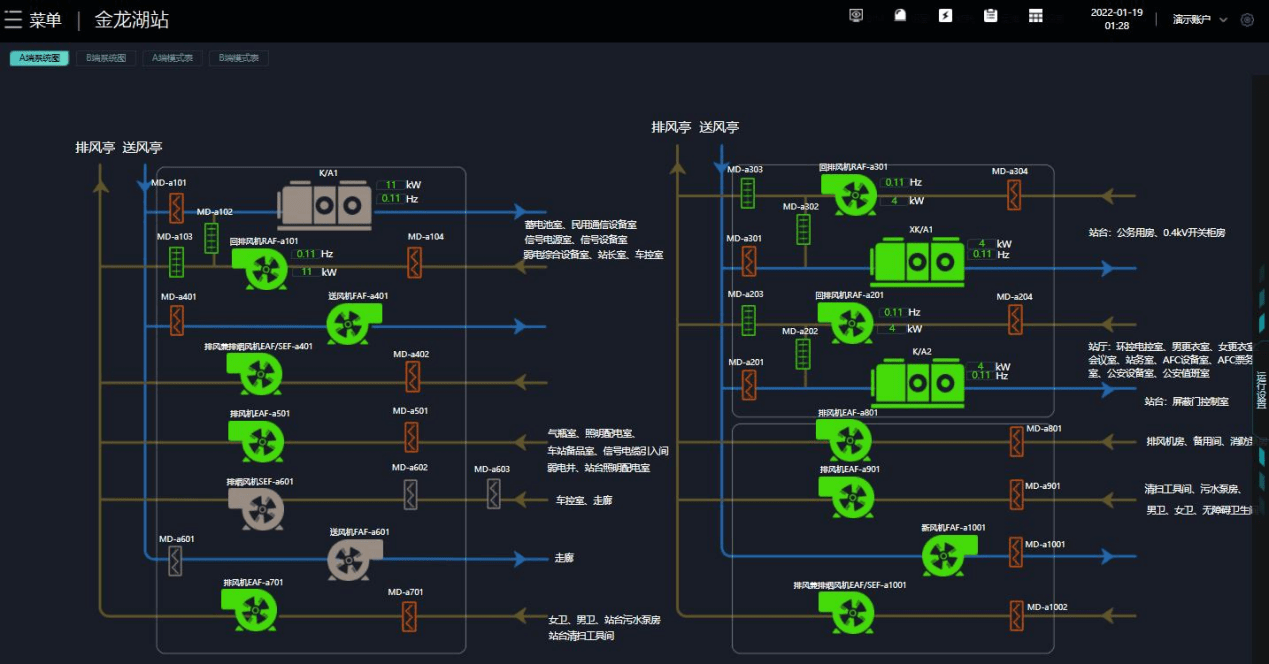Screen dimensions: 1269x664
Task: Click the table grid icon in header
Action: click(x=1036, y=16)
